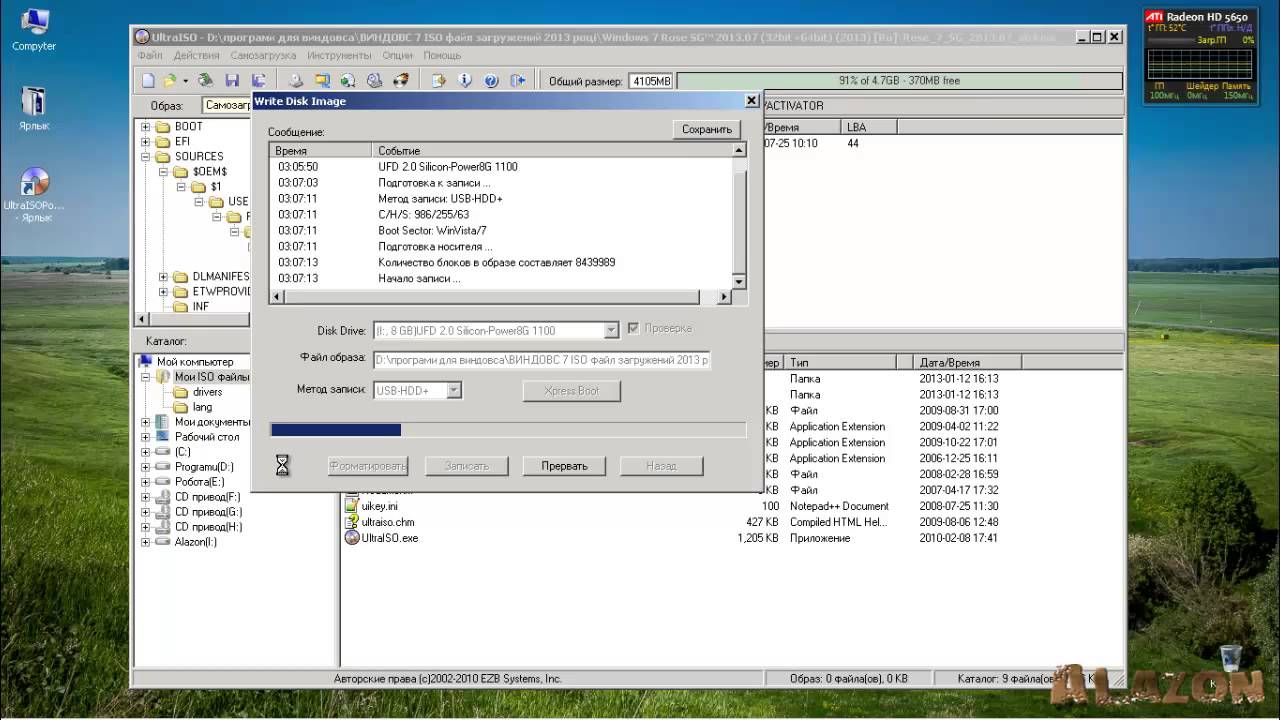Open the Опции menu
The height and width of the screenshot is (720, 1280).
click(397, 56)
